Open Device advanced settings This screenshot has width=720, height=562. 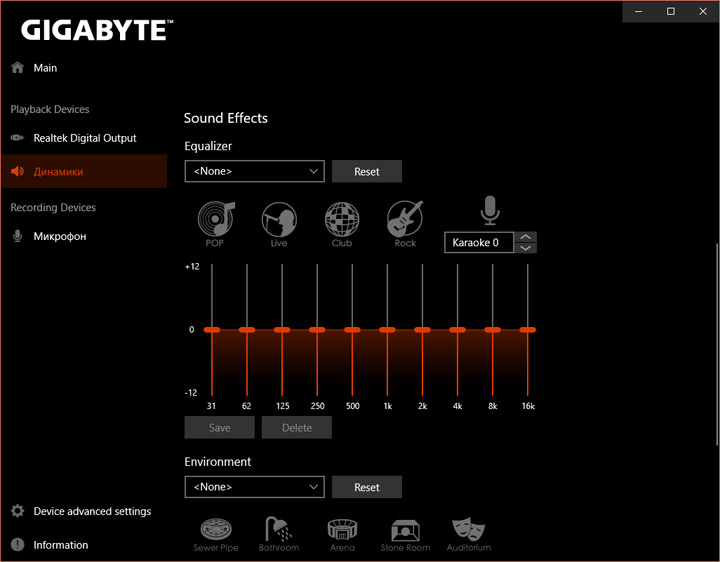pyautogui.click(x=92, y=511)
